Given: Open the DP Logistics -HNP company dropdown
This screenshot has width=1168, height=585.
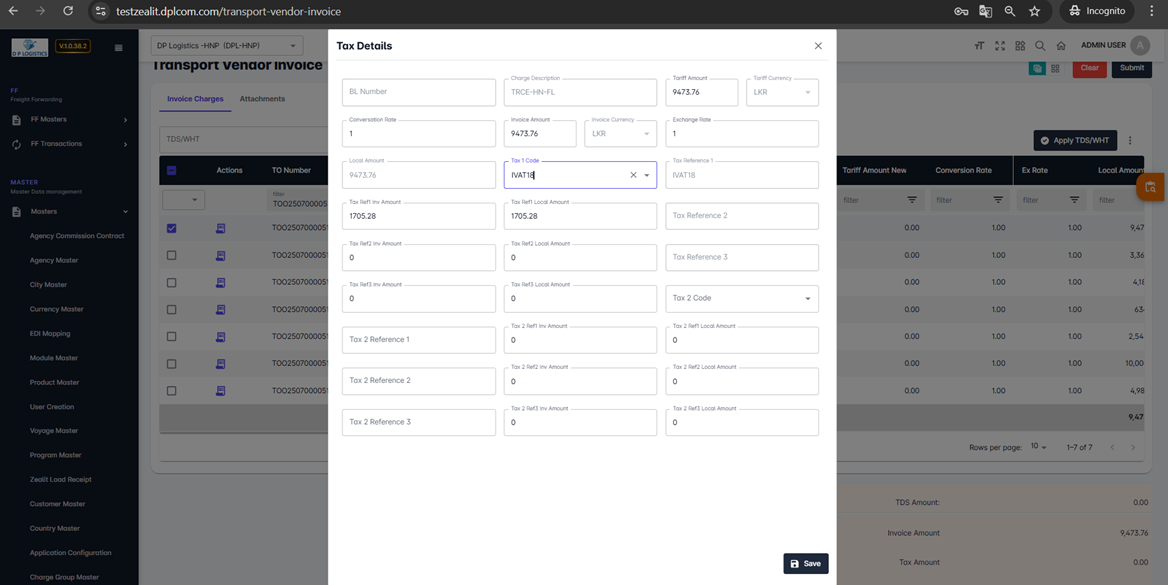Looking at the screenshot, I should 226,45.
